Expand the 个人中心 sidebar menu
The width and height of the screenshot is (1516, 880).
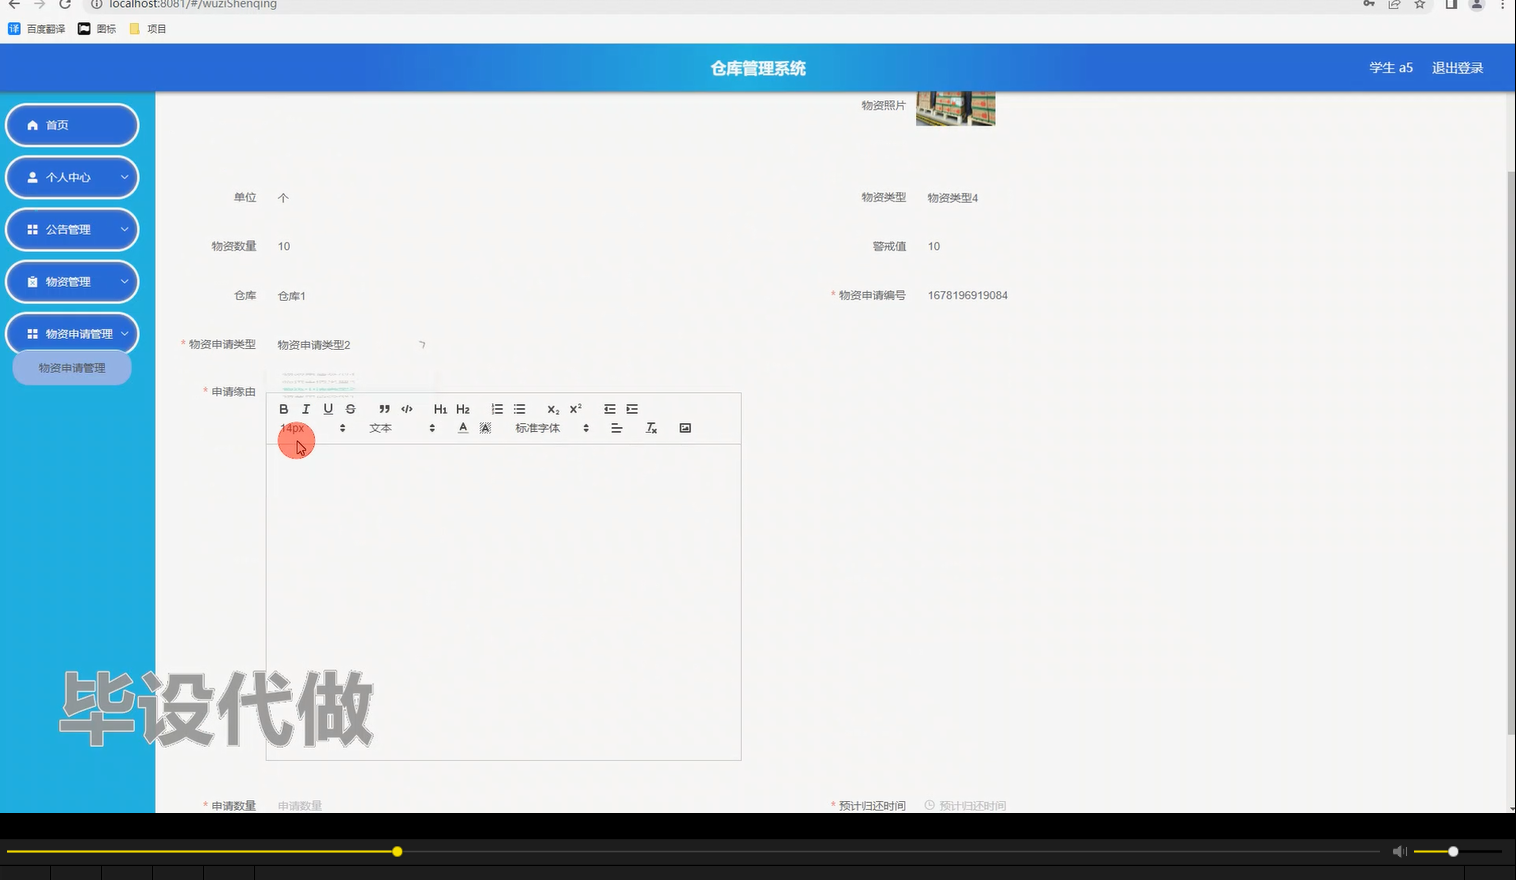(x=71, y=177)
